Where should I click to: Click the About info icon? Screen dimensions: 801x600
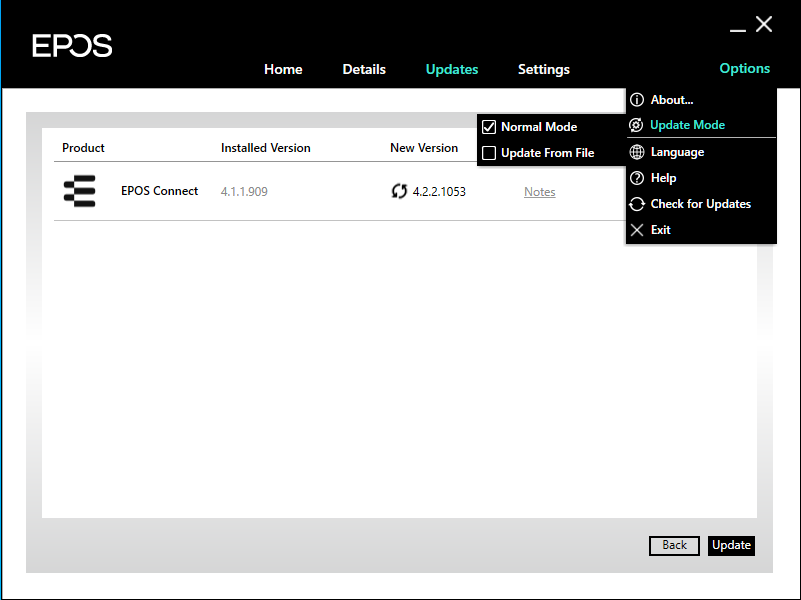click(x=637, y=100)
